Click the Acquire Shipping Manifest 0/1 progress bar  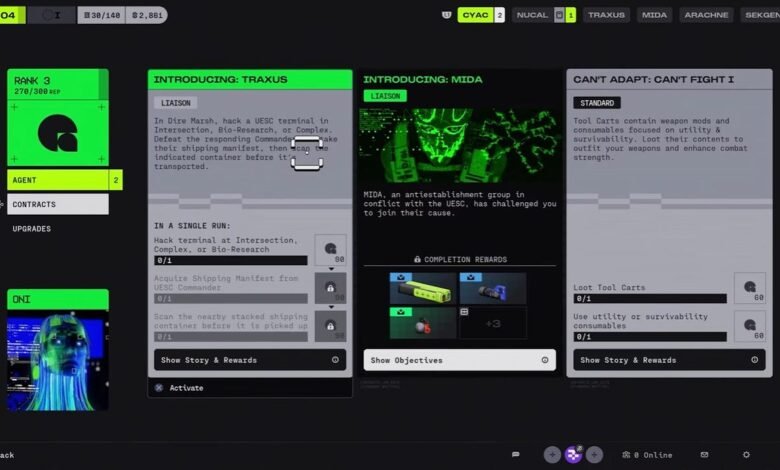click(231, 298)
